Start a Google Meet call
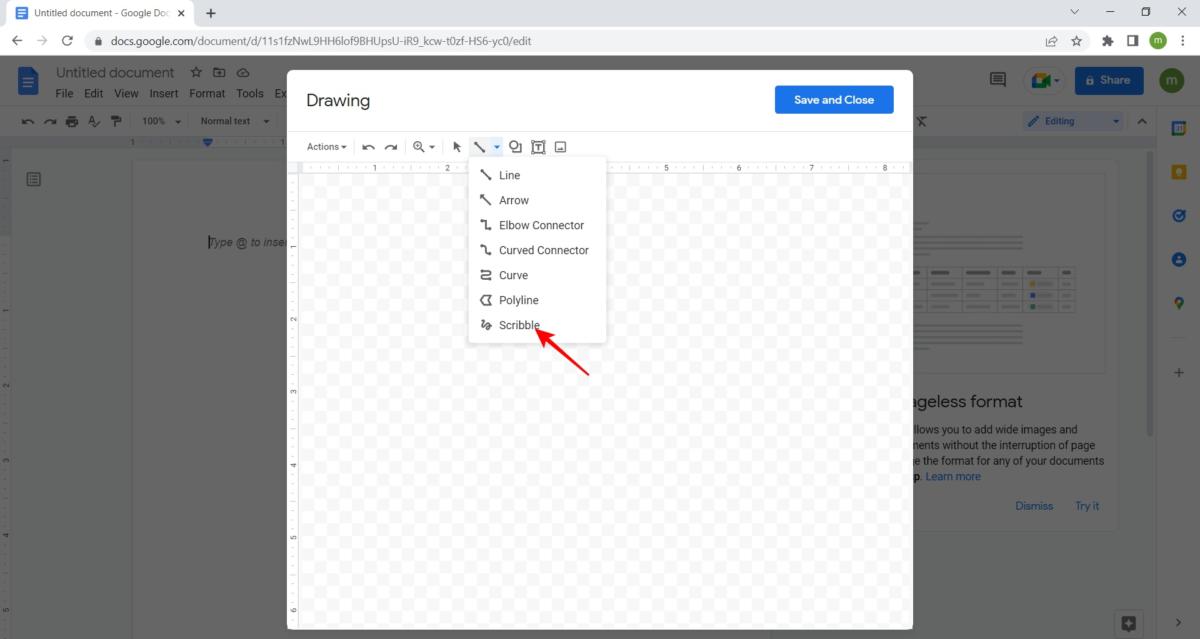 pos(1046,81)
